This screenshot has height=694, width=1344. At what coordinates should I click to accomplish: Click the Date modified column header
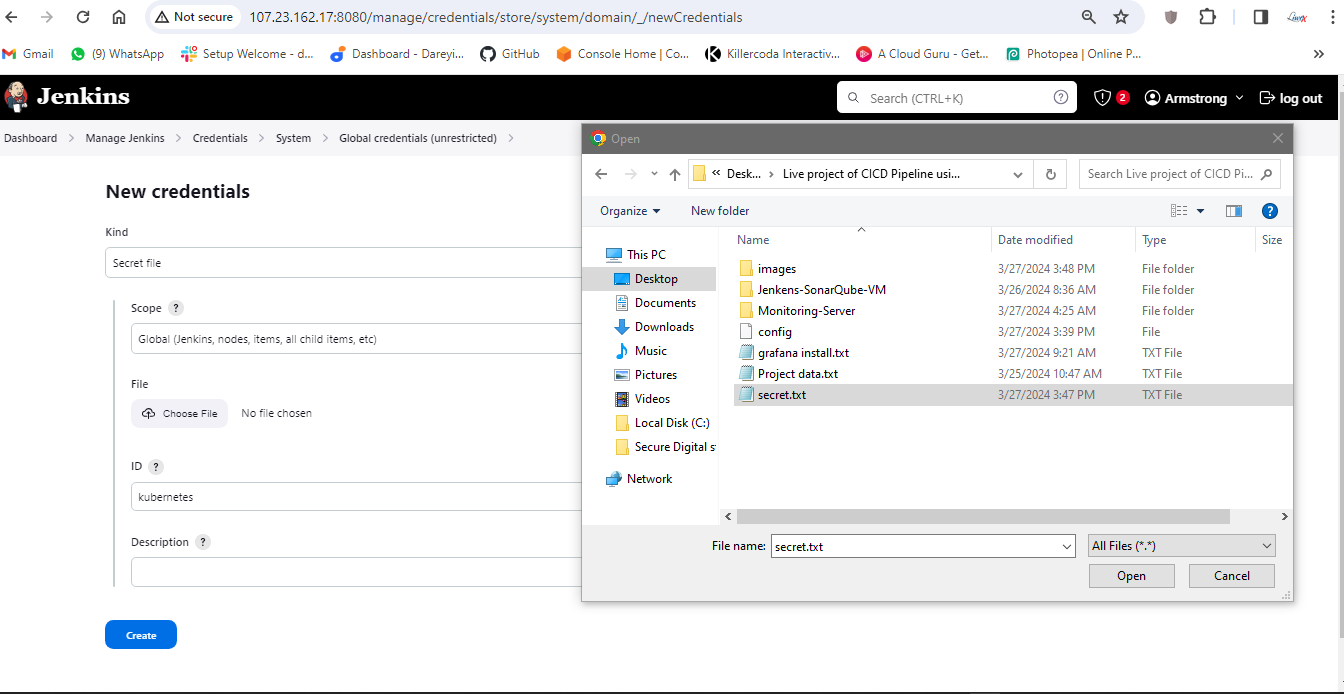pyautogui.click(x=1035, y=240)
